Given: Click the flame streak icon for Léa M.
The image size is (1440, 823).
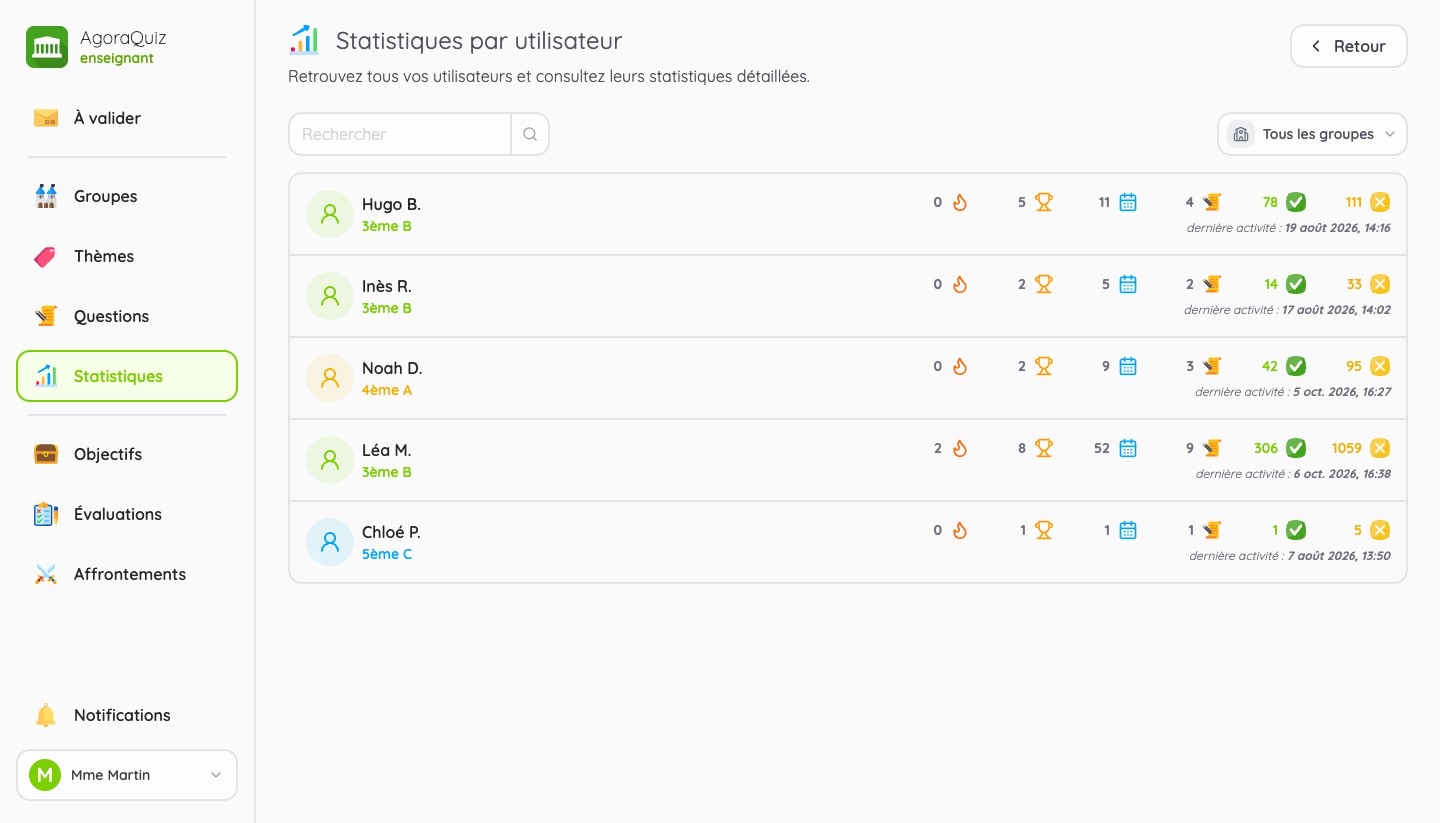Looking at the screenshot, I should click(960, 448).
